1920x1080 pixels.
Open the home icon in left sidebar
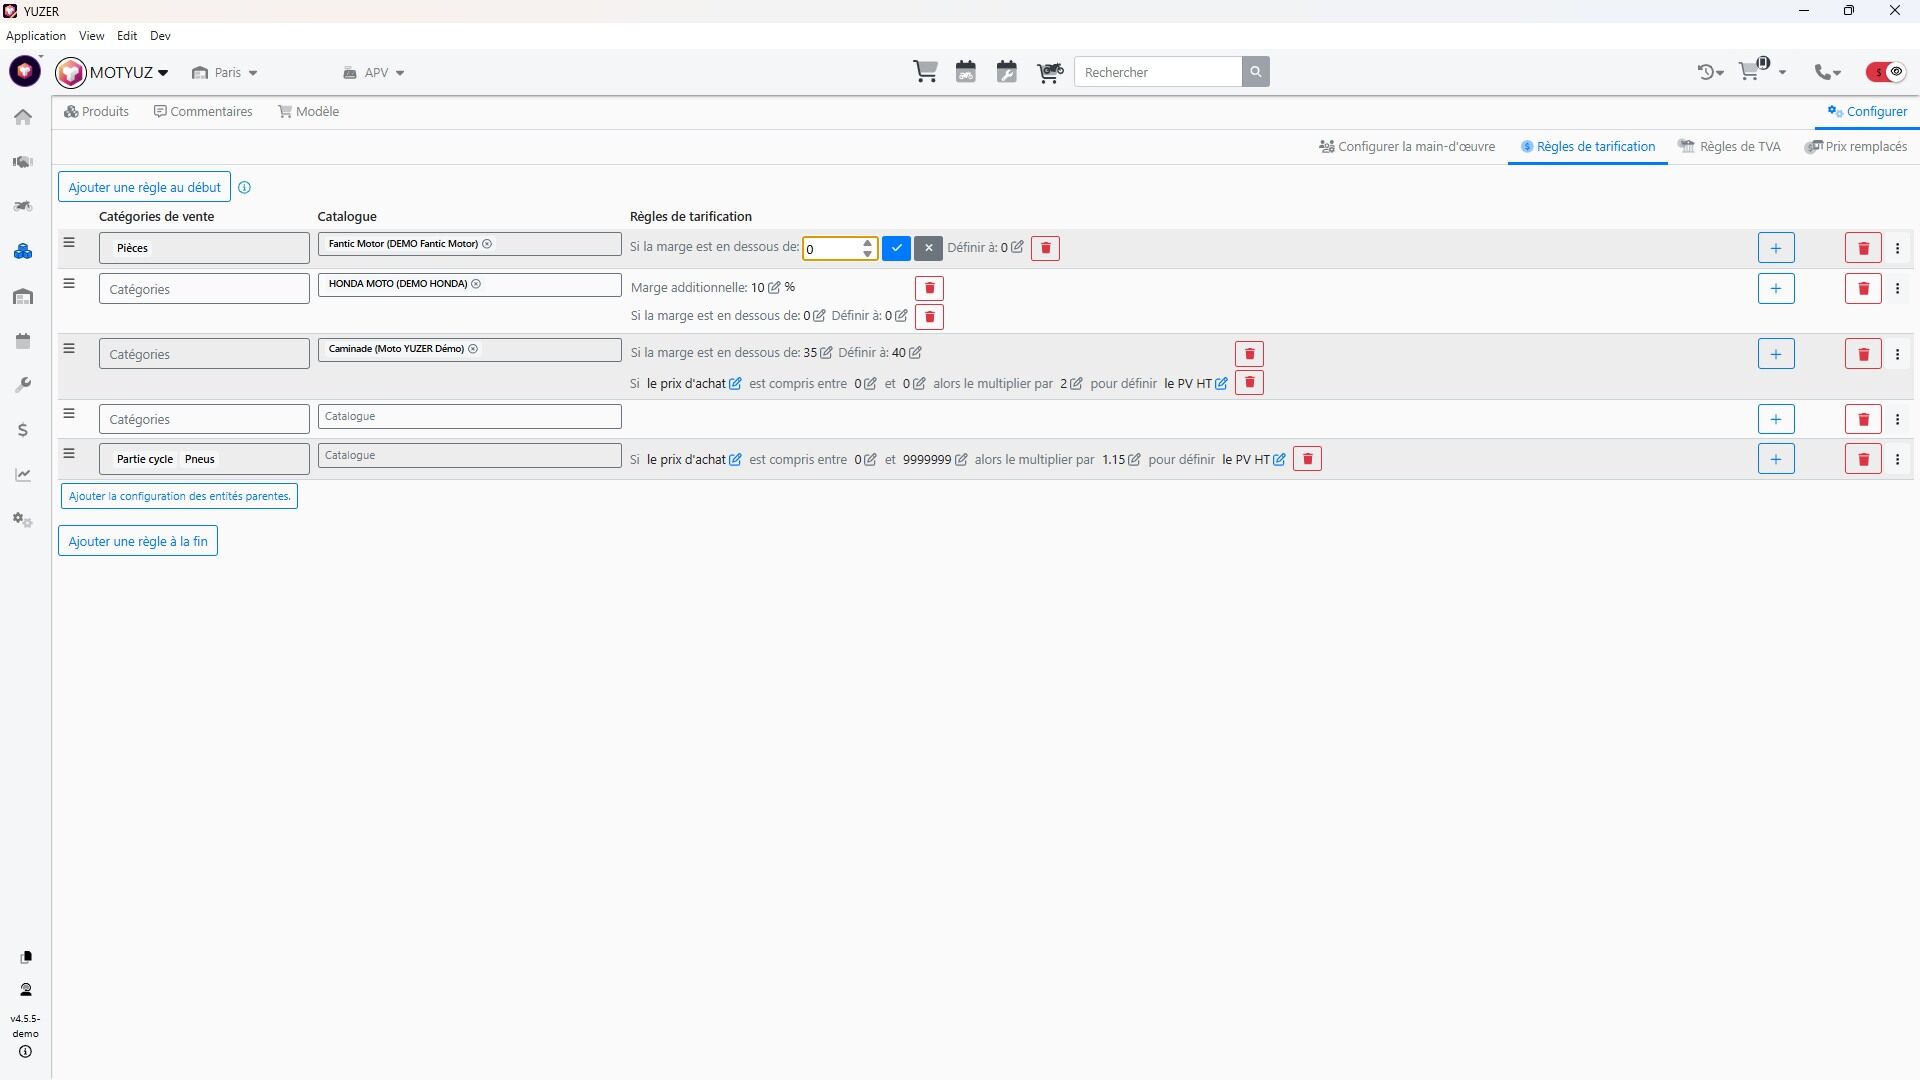pyautogui.click(x=23, y=117)
